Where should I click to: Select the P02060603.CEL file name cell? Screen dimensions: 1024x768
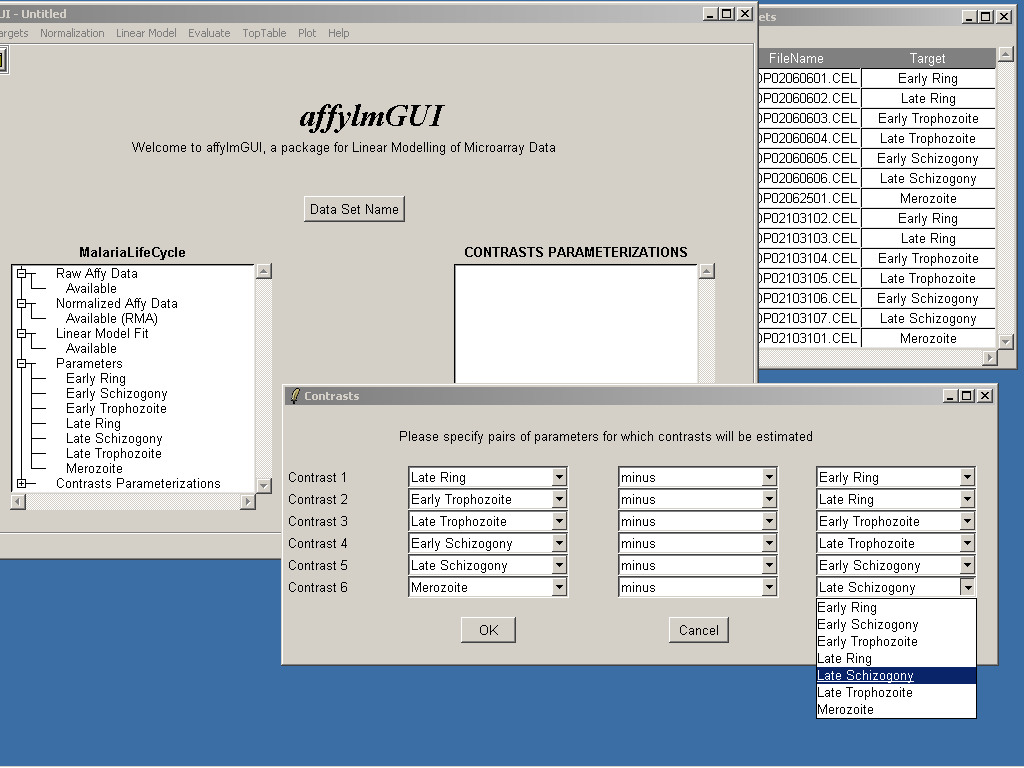click(808, 119)
